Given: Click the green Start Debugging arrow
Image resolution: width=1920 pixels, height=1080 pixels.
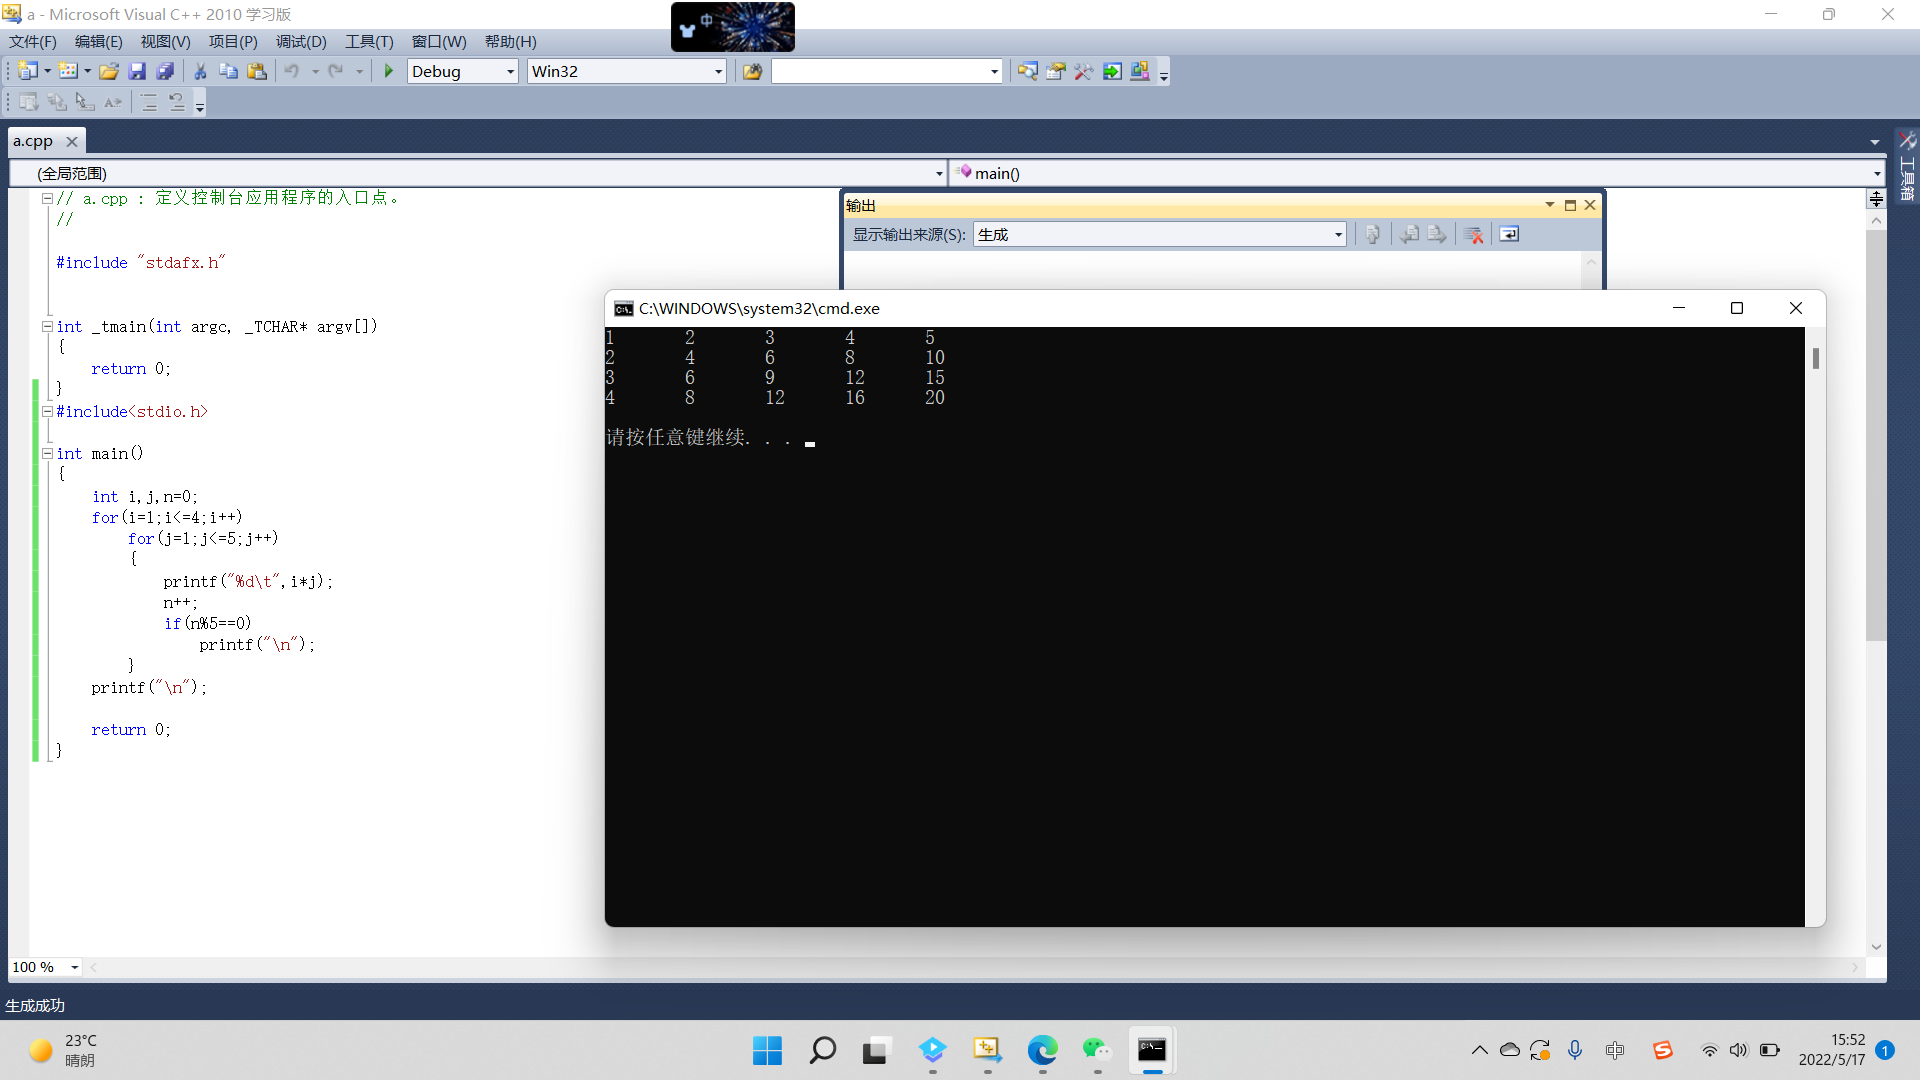Looking at the screenshot, I should [x=389, y=71].
